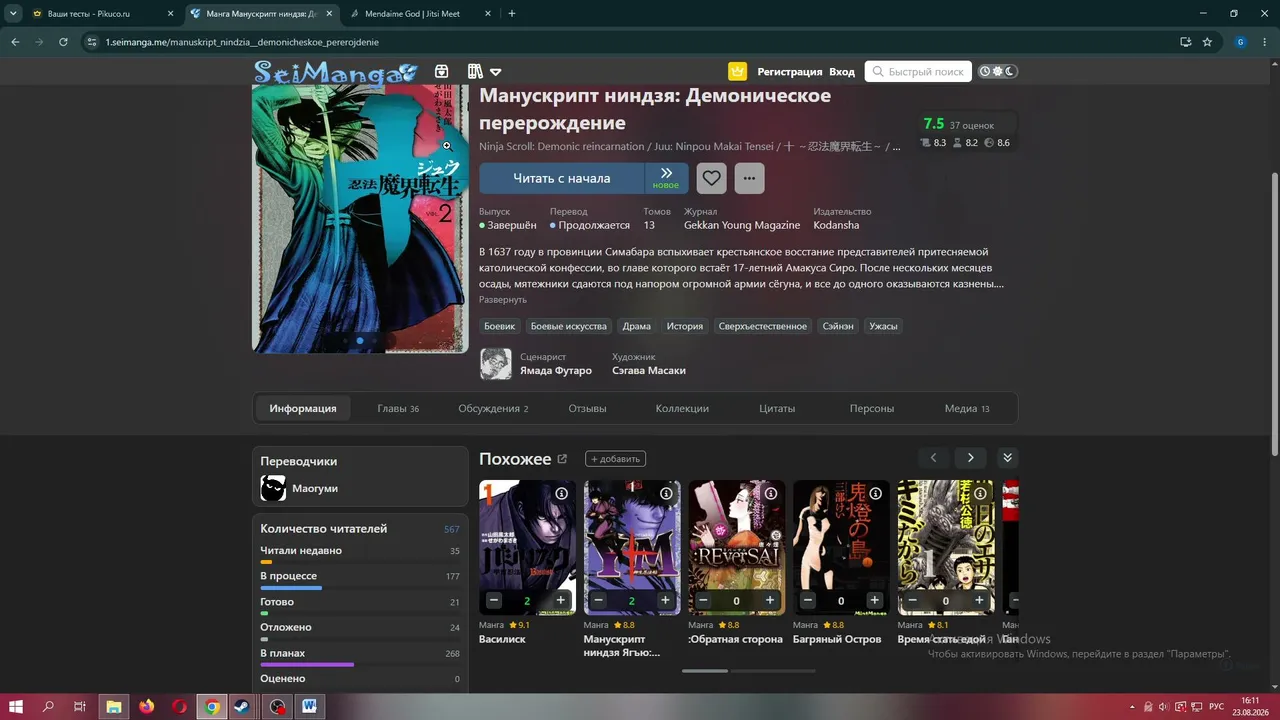This screenshot has height=720, width=1280.
Task: Open the external link icon beside Похожее
Action: 562,459
